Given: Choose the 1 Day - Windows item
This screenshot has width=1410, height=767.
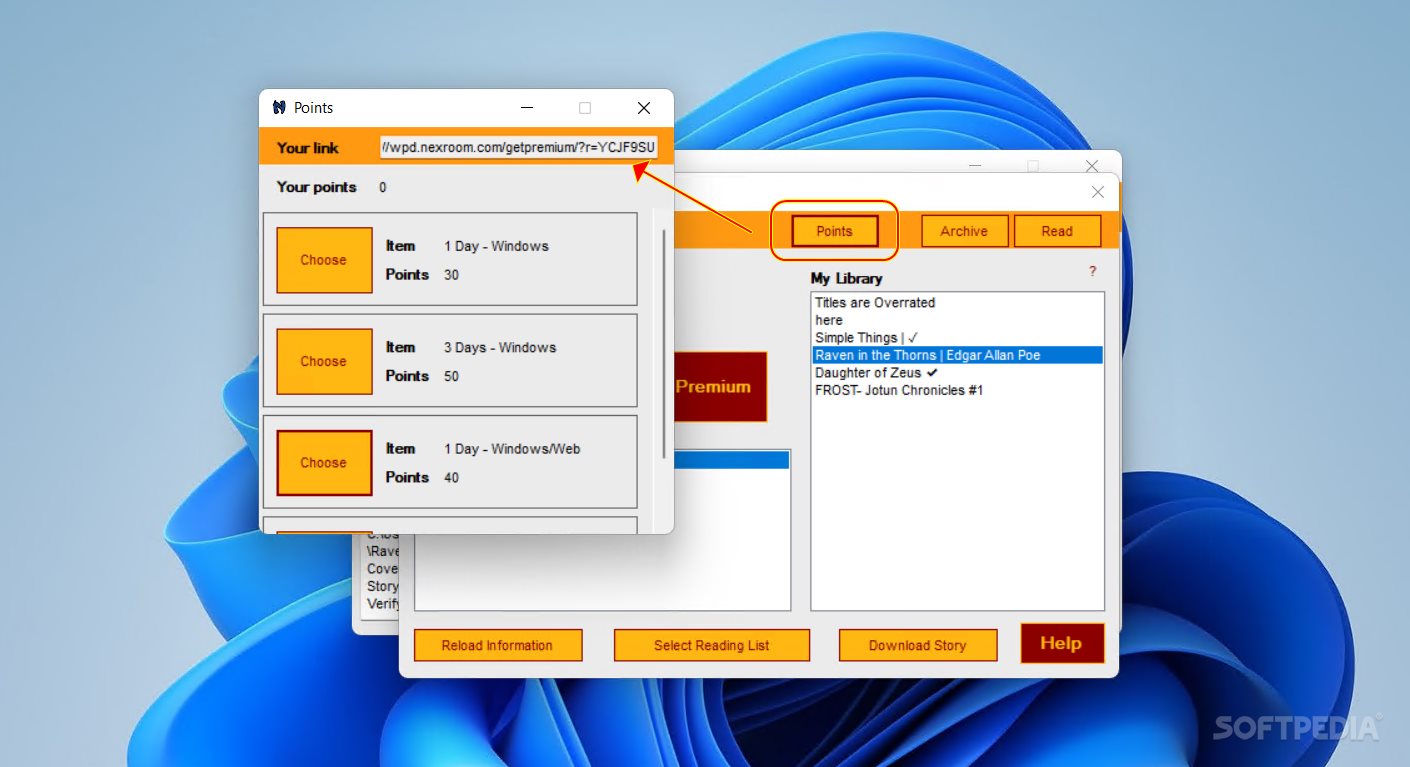Looking at the screenshot, I should 324,260.
